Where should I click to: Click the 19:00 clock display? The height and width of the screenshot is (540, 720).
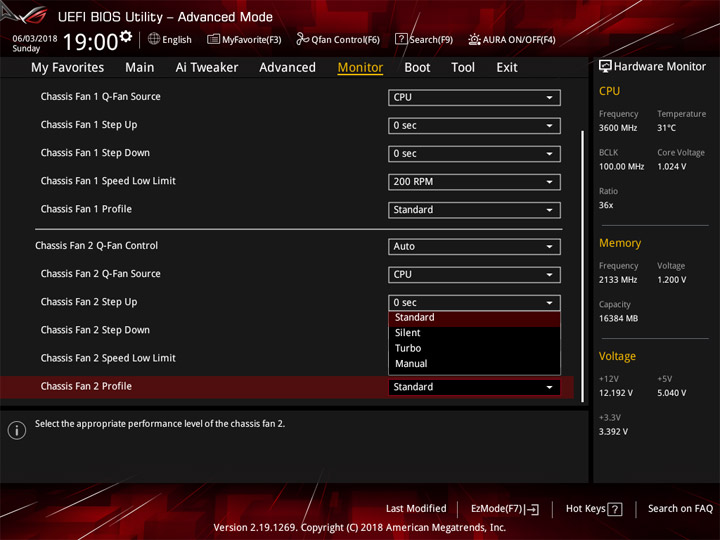(x=90, y=42)
